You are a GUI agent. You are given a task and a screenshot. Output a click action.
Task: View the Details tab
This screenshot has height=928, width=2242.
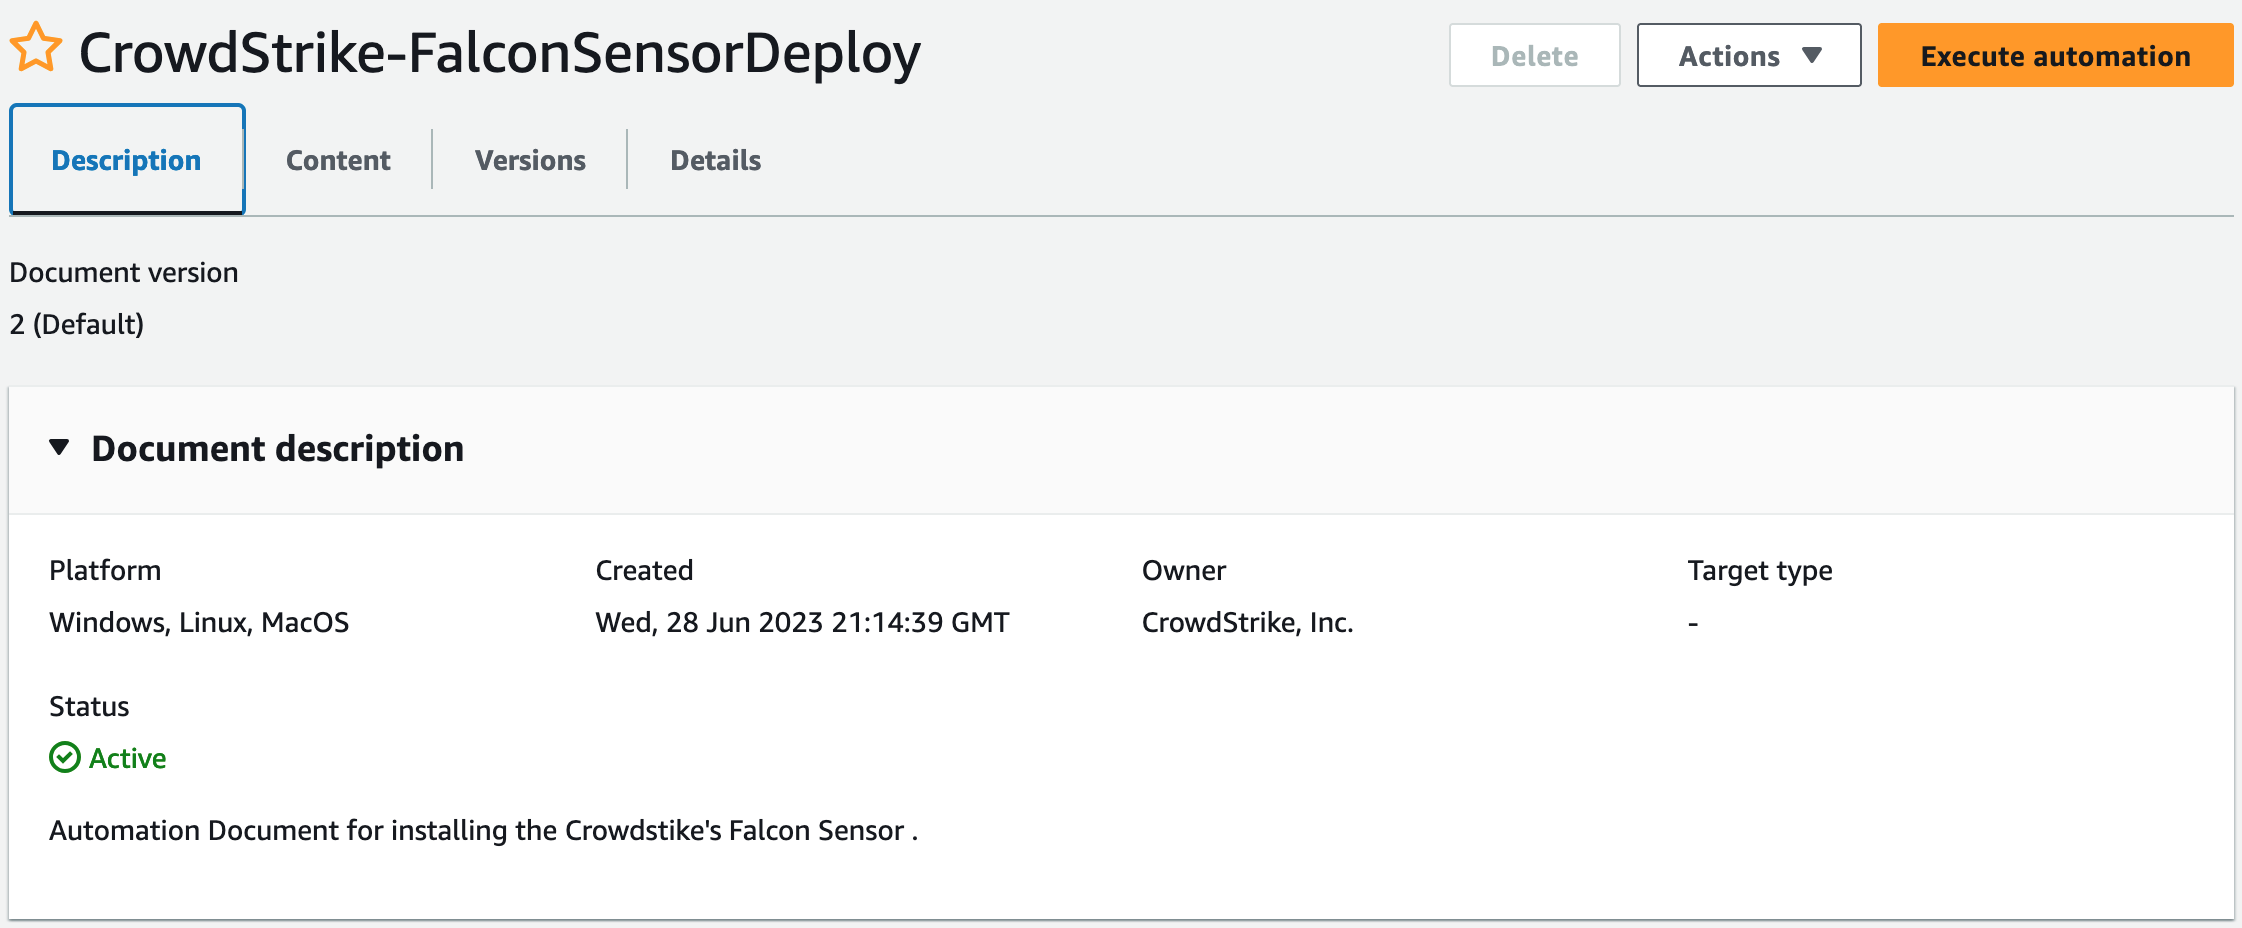[715, 160]
